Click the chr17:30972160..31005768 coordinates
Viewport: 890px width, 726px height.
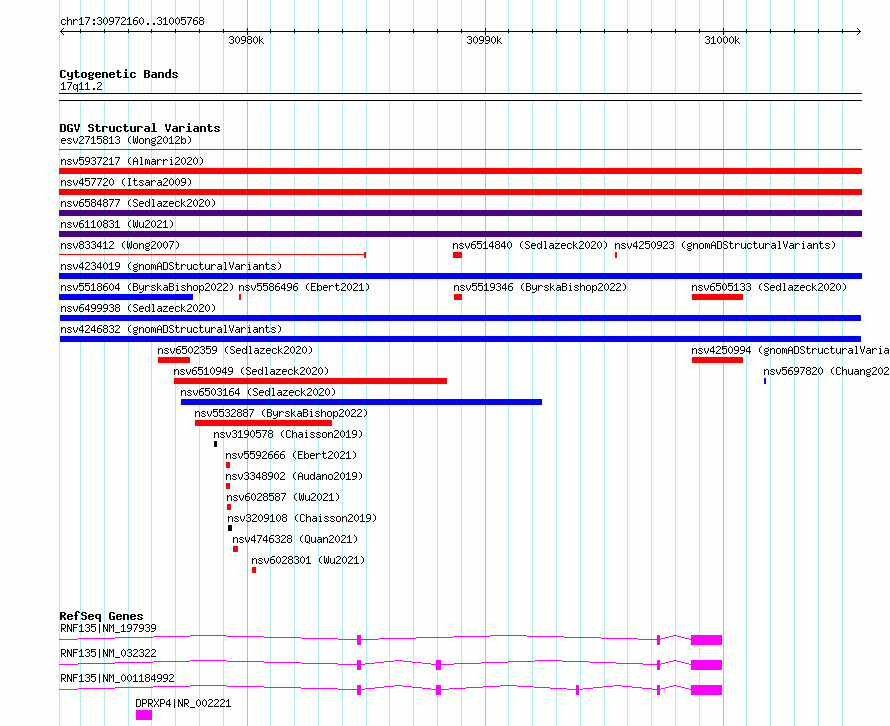pyautogui.click(x=132, y=22)
